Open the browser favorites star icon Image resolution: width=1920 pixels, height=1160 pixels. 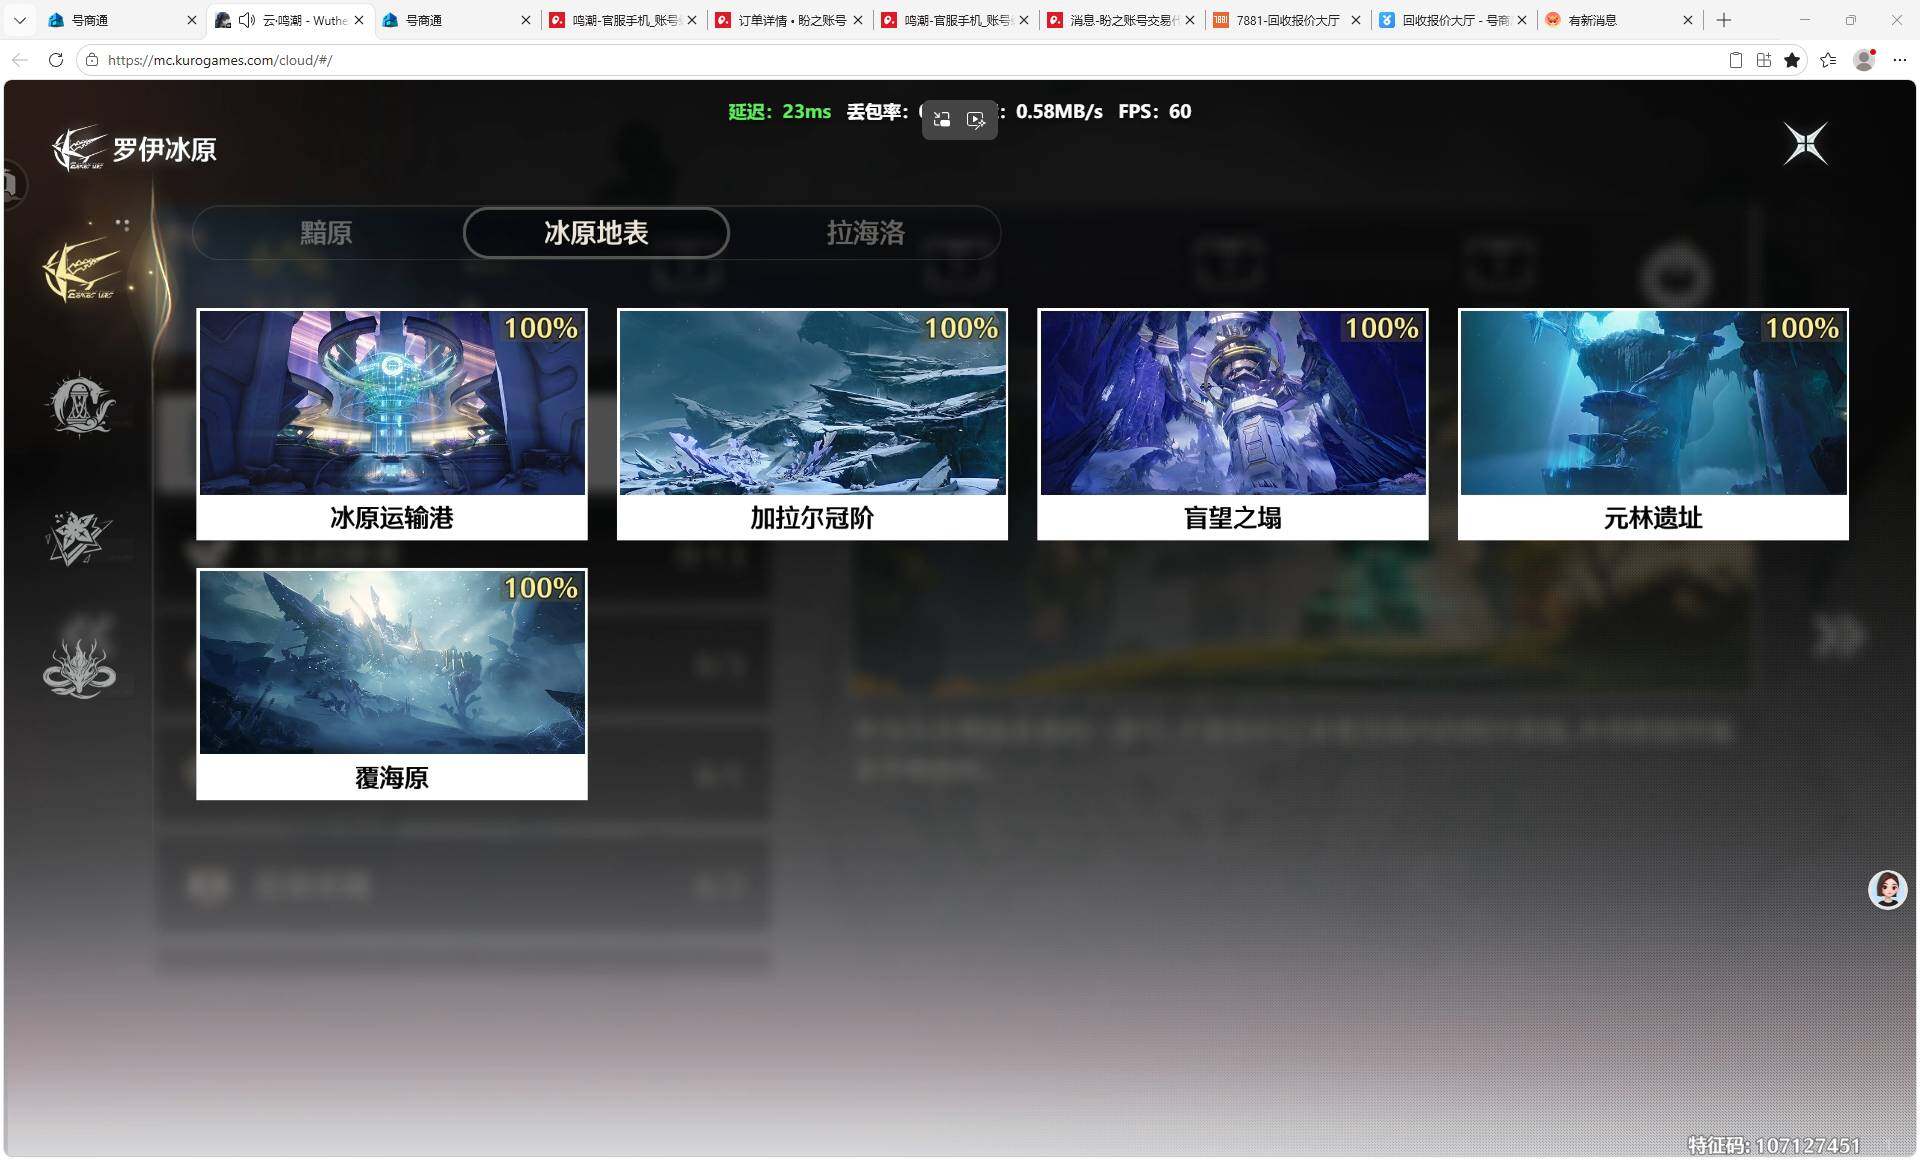pos(1792,60)
